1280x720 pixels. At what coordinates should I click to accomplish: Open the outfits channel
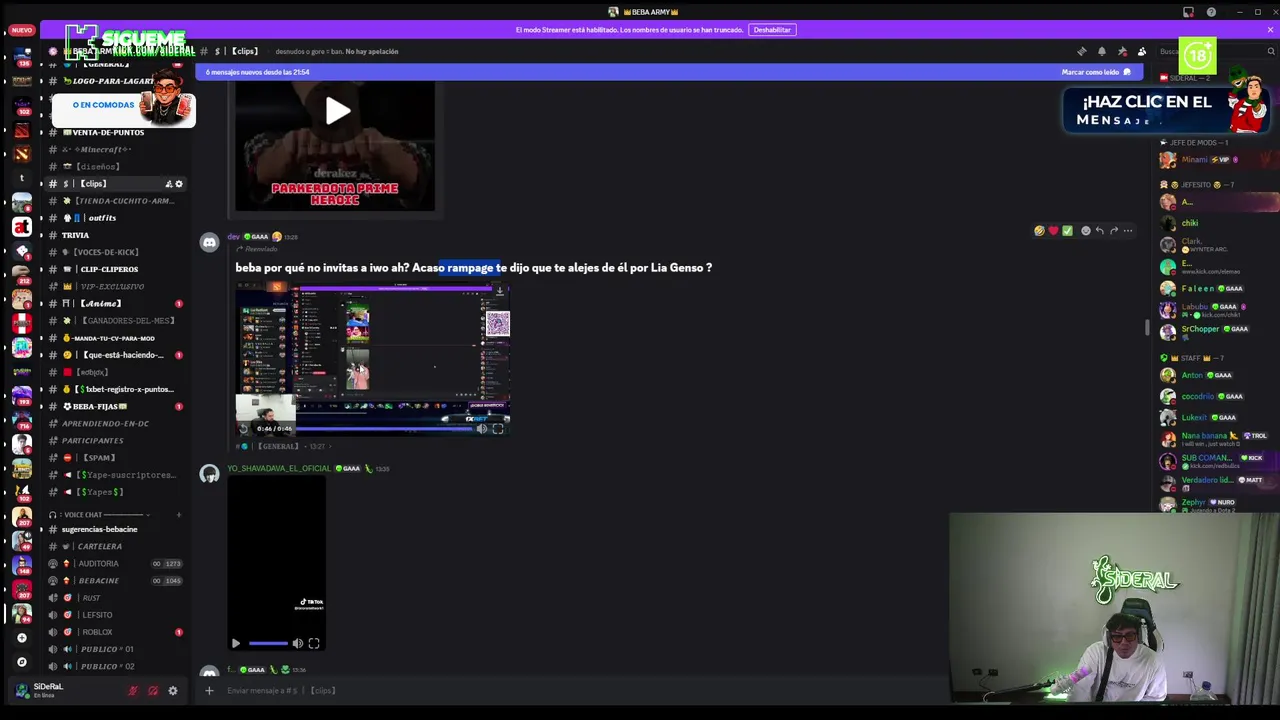(x=117, y=218)
